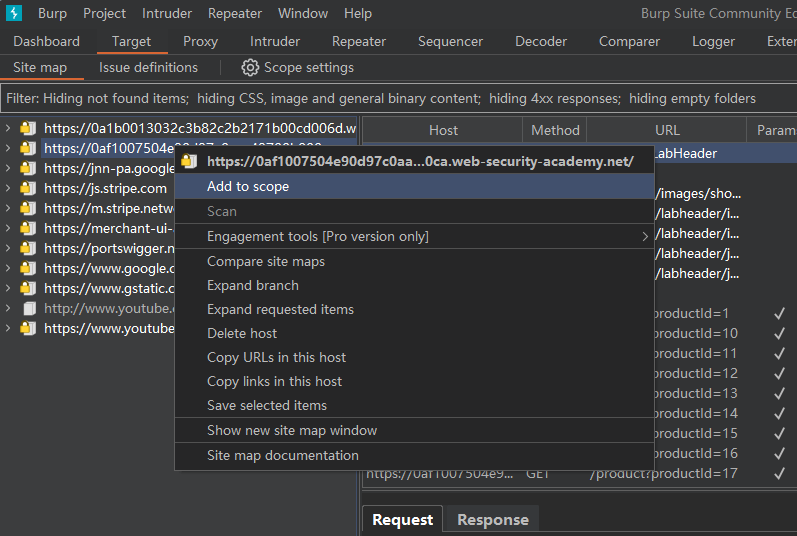797x536 pixels.
Task: Sort by Method column header
Action: click(x=555, y=131)
